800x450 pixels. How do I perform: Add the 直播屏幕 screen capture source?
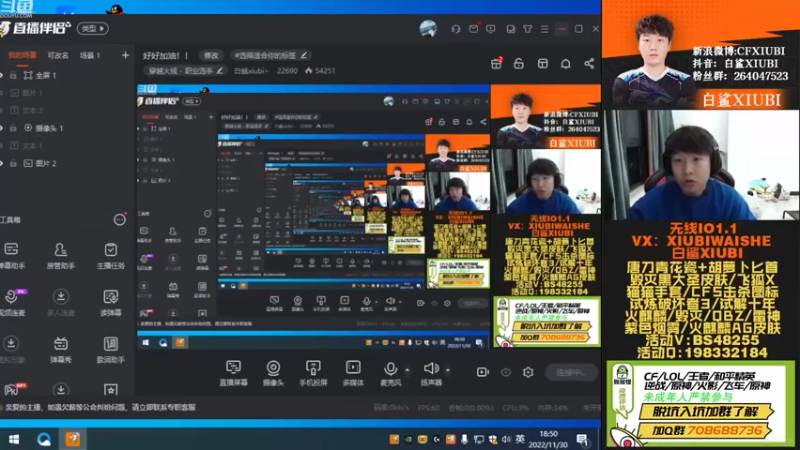click(233, 373)
